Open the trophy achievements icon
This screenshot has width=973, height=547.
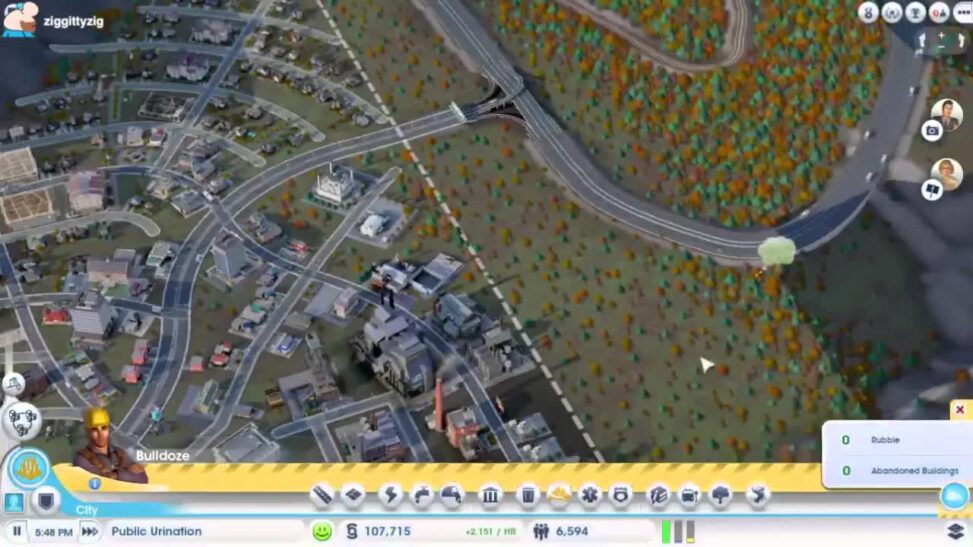pyautogui.click(x=915, y=12)
